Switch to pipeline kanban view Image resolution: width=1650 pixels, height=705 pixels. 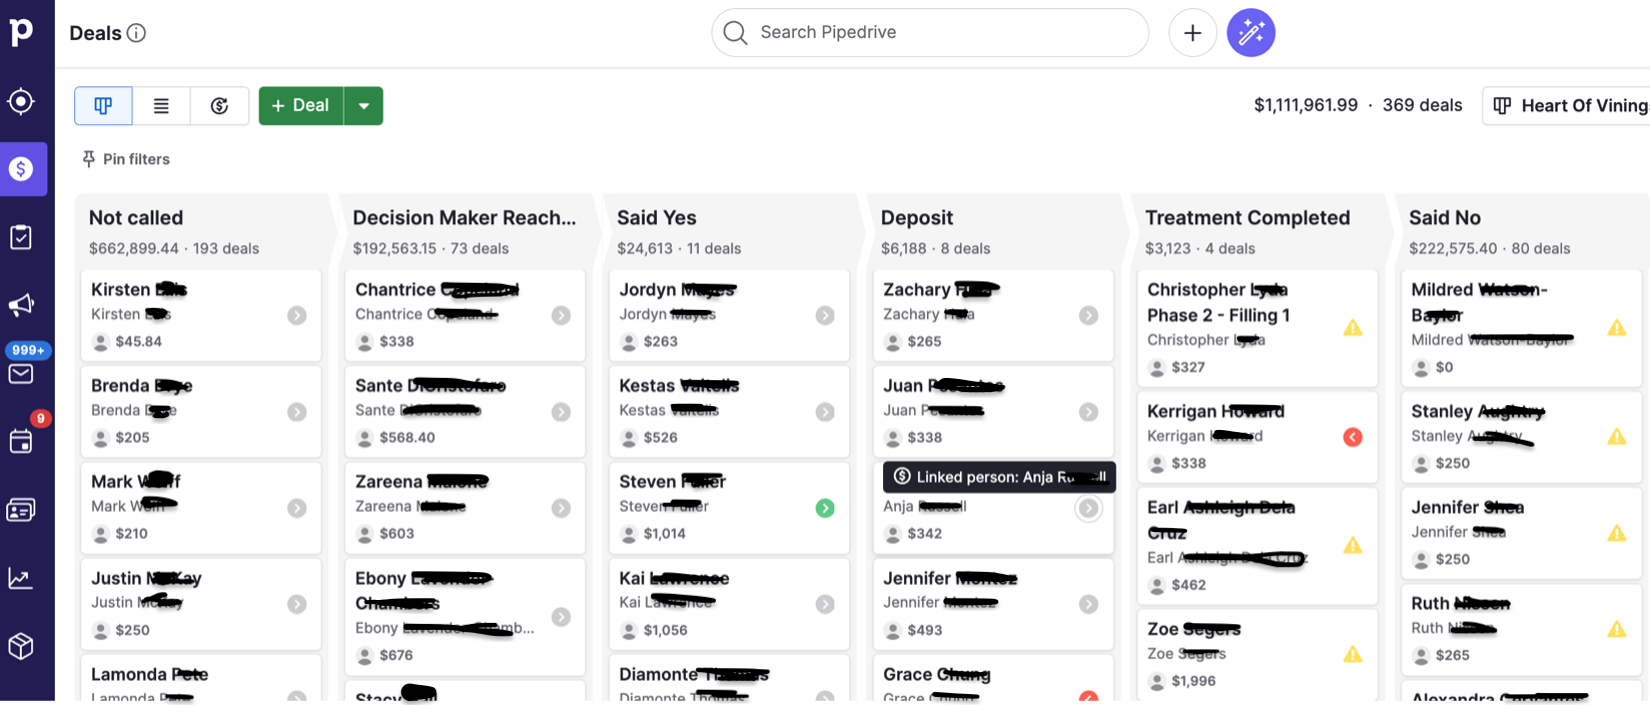point(103,106)
